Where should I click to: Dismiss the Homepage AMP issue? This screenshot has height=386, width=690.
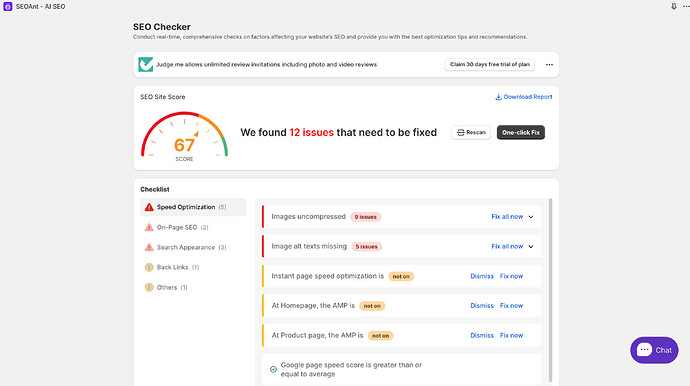point(482,305)
